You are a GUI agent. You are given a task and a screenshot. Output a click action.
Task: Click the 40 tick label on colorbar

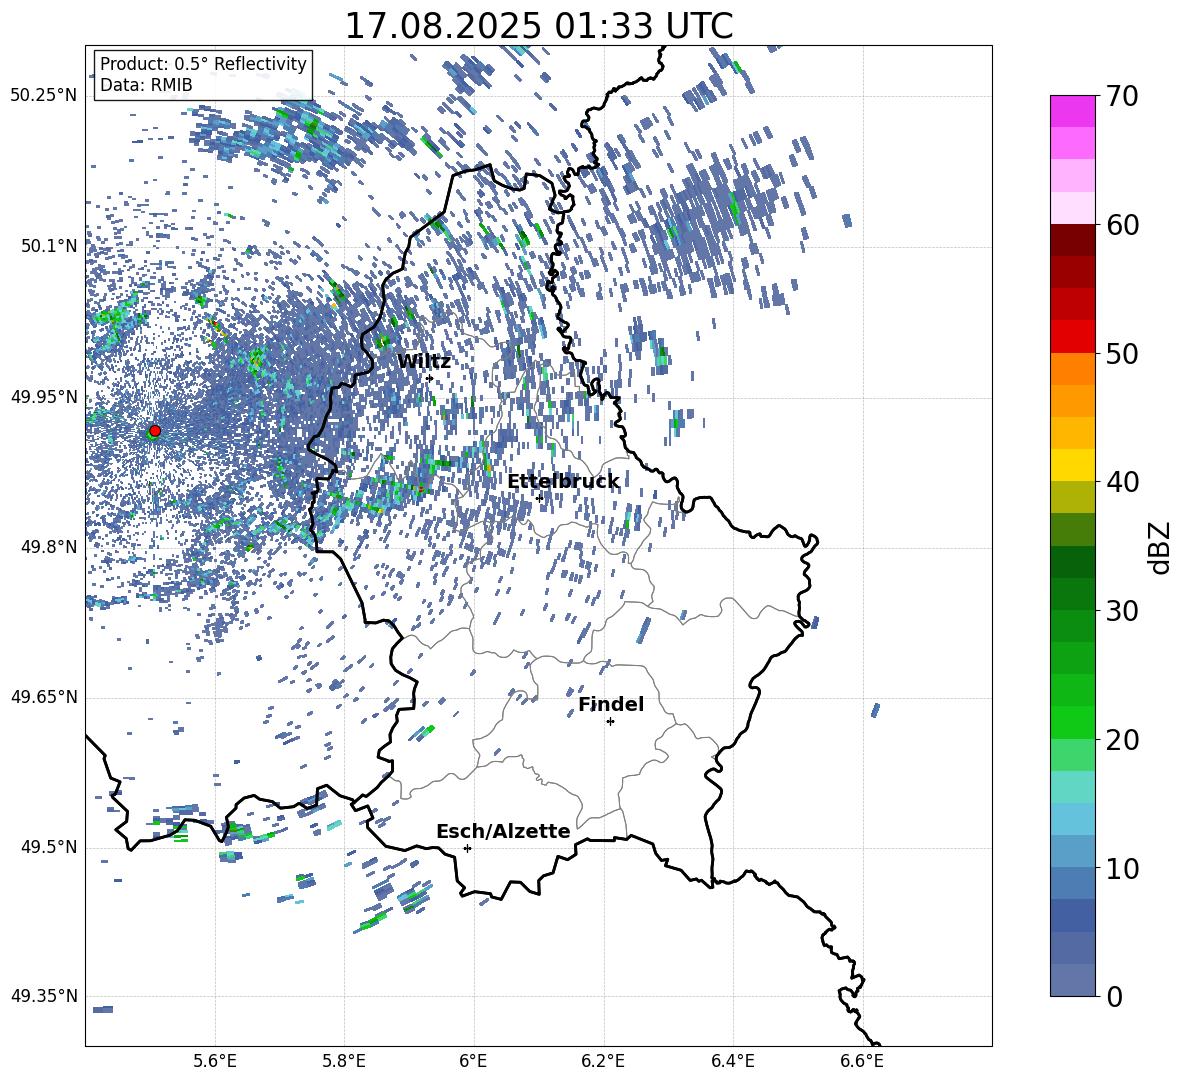point(1122,482)
